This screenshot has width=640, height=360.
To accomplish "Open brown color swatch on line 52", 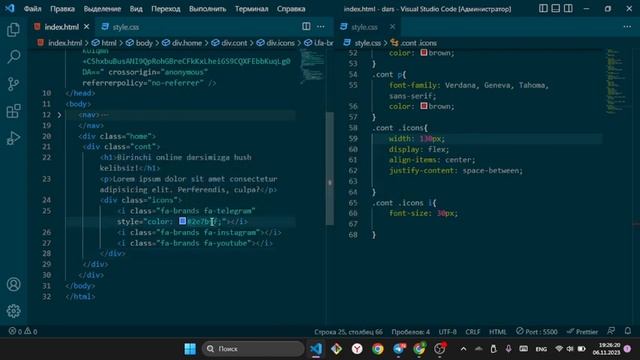I will pos(424,53).
